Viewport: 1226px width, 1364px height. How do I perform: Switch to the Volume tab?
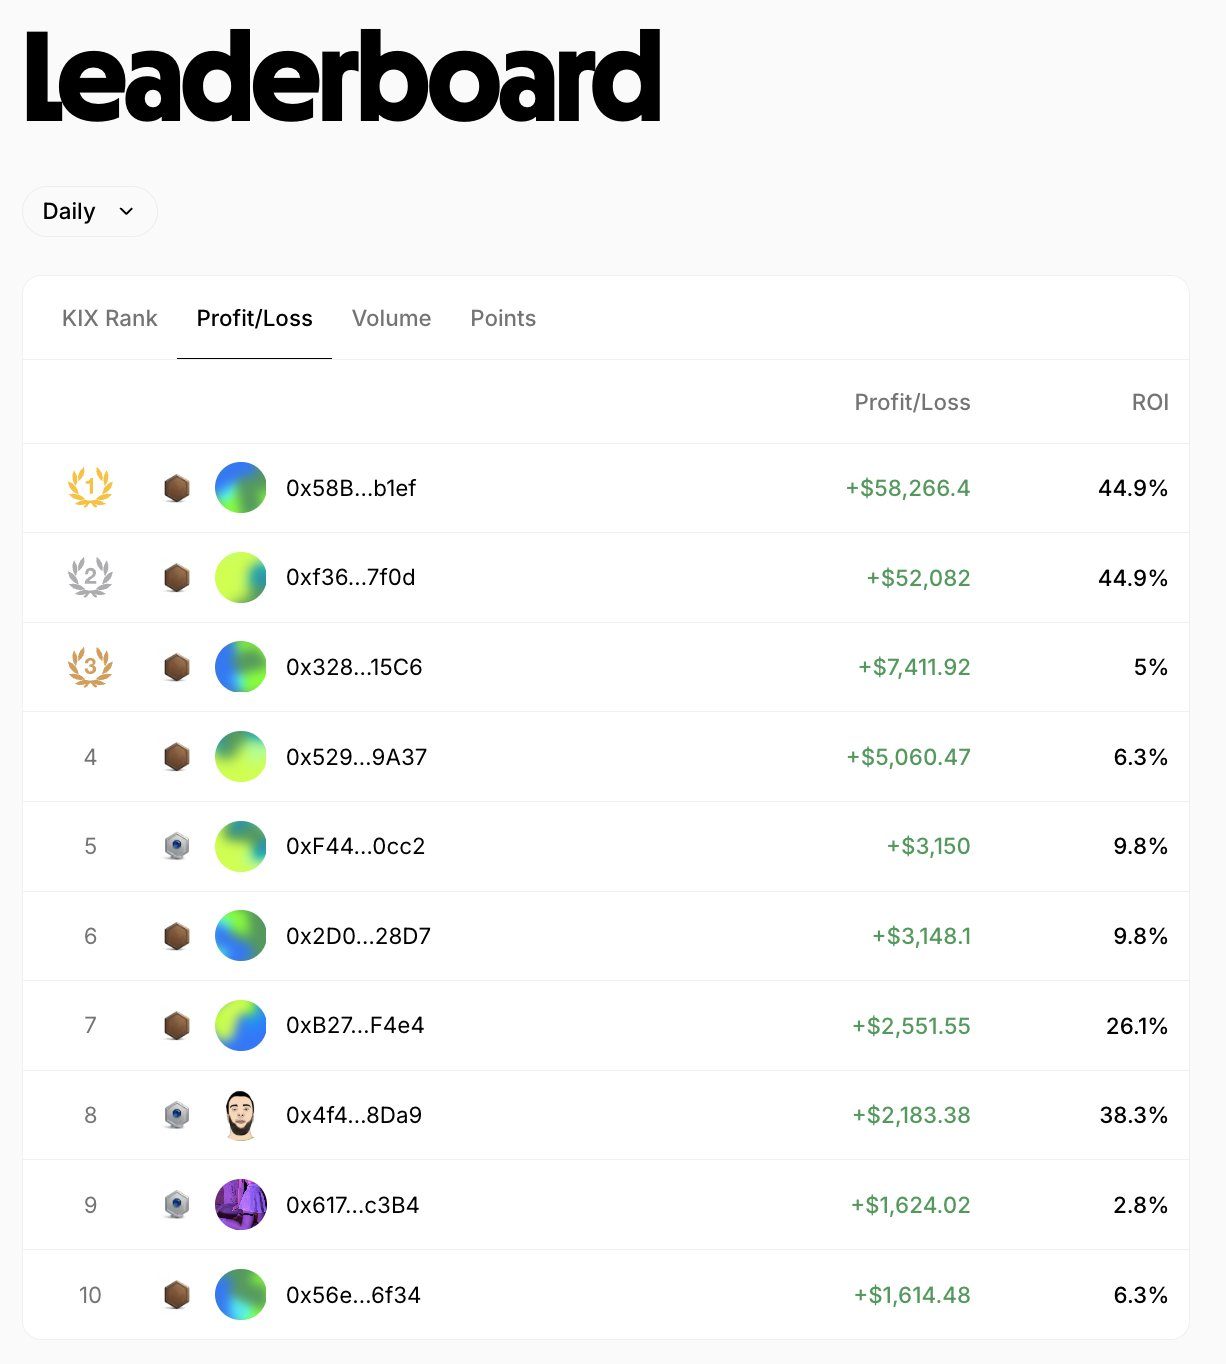click(x=392, y=318)
